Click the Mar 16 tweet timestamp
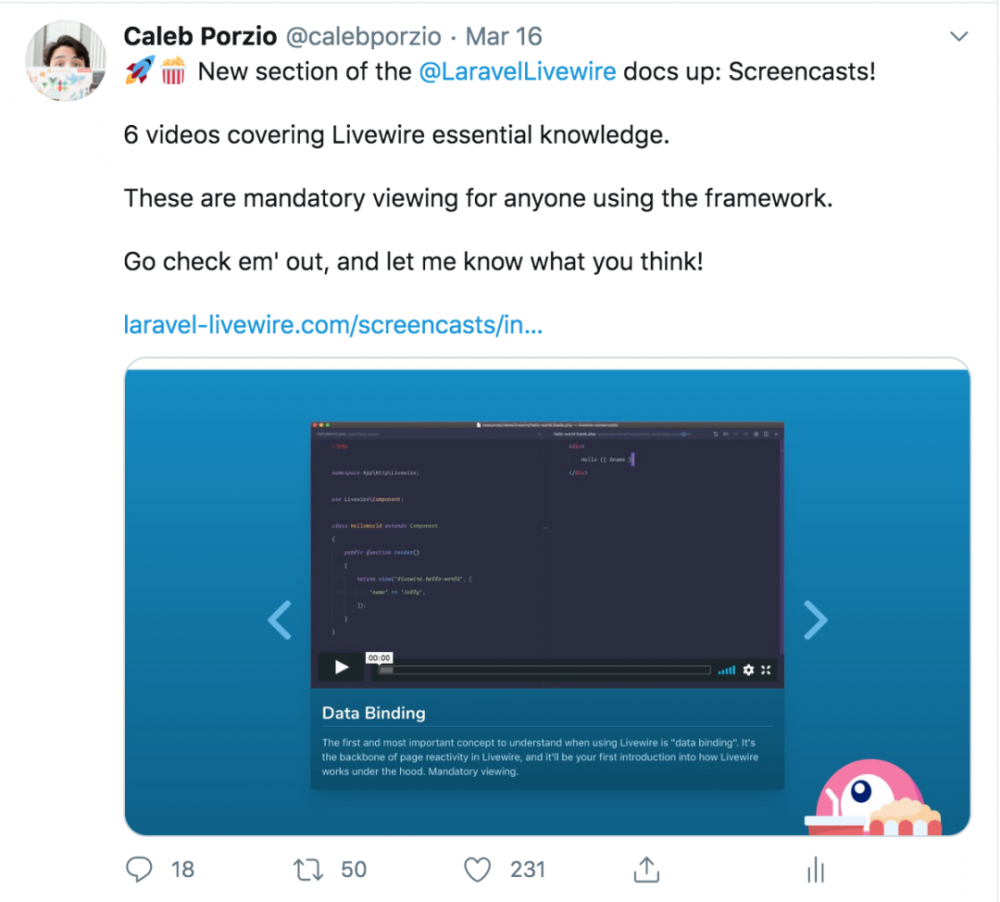This screenshot has height=902, width=1000. (x=504, y=36)
